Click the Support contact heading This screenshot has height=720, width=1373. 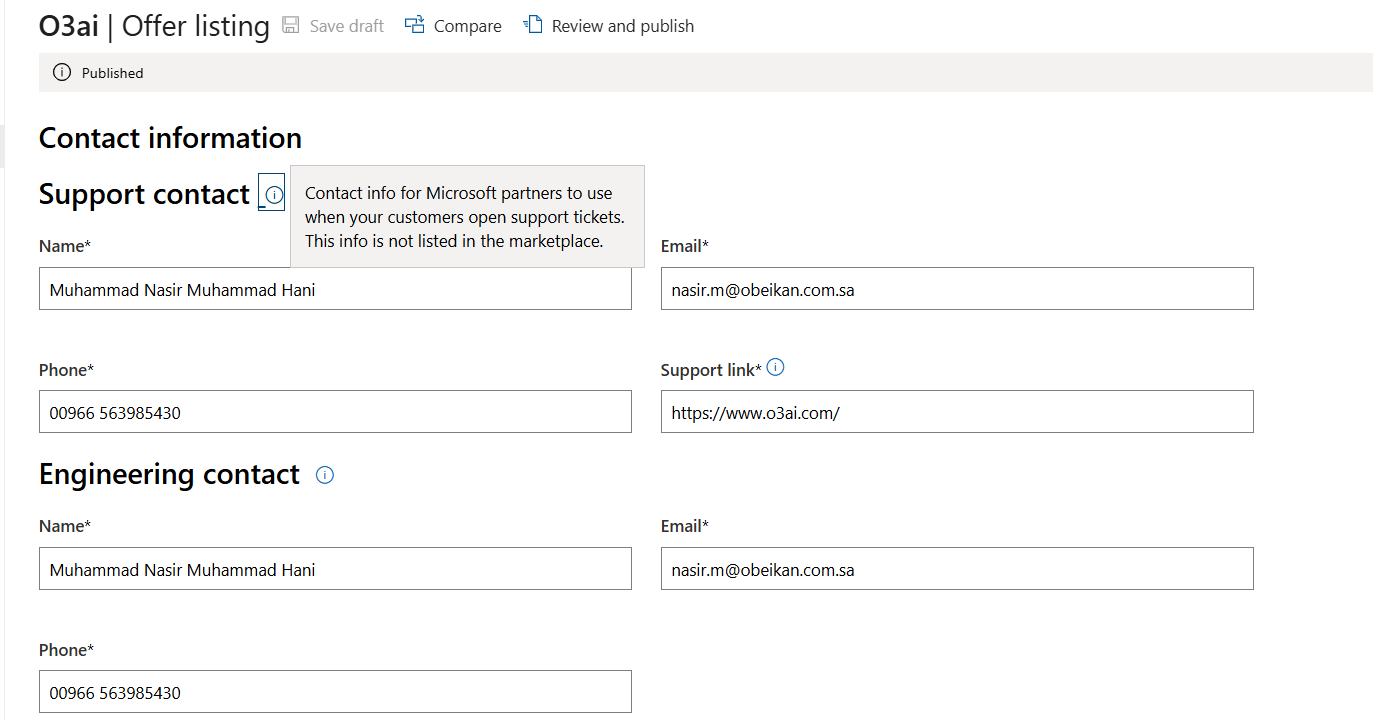144,194
